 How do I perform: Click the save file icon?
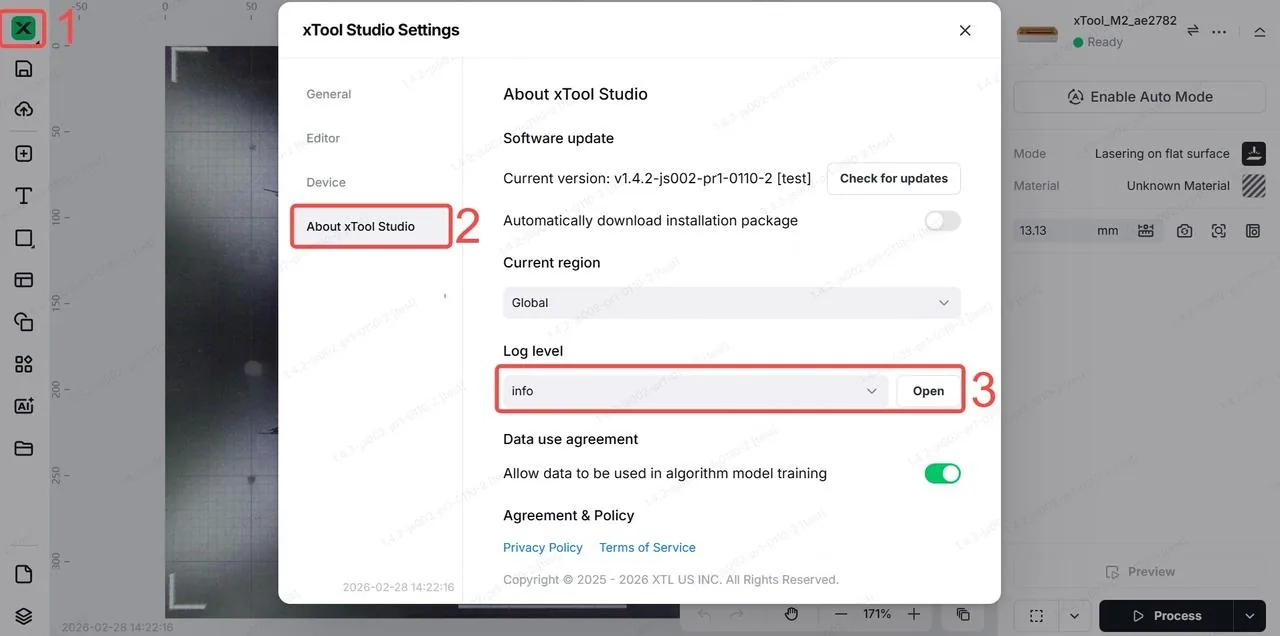(24, 68)
